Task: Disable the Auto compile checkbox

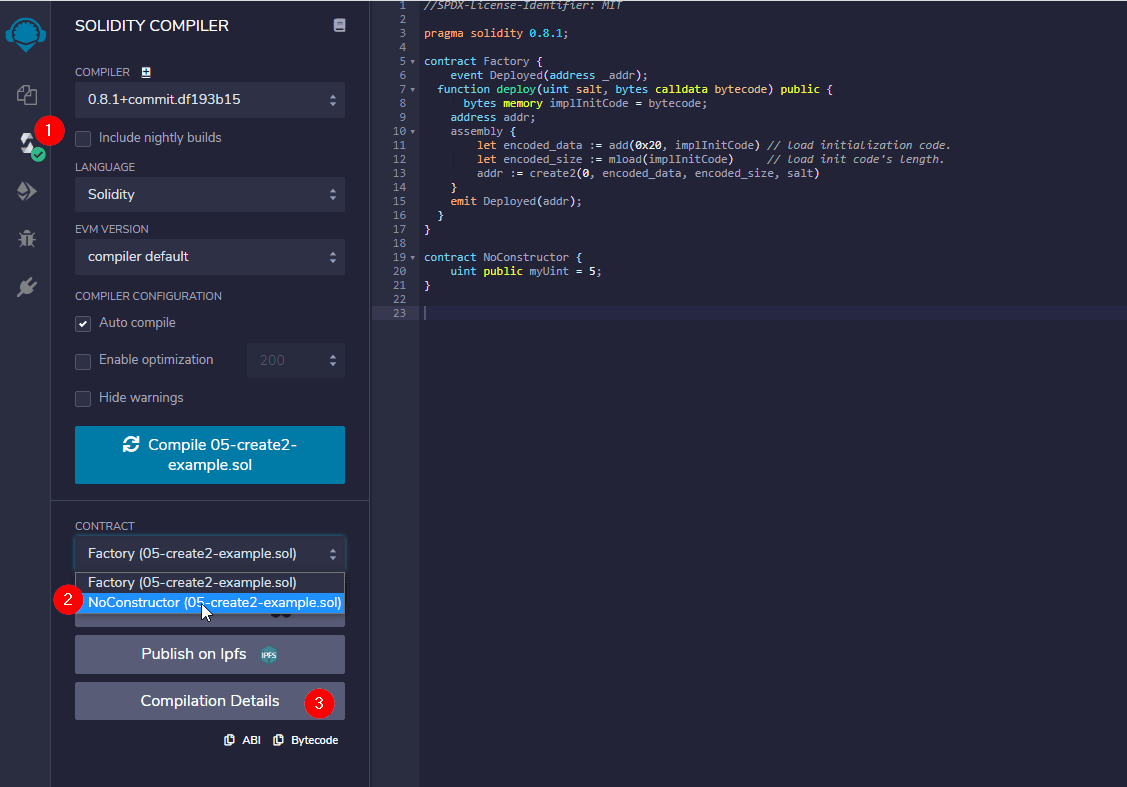Action: pyautogui.click(x=83, y=323)
